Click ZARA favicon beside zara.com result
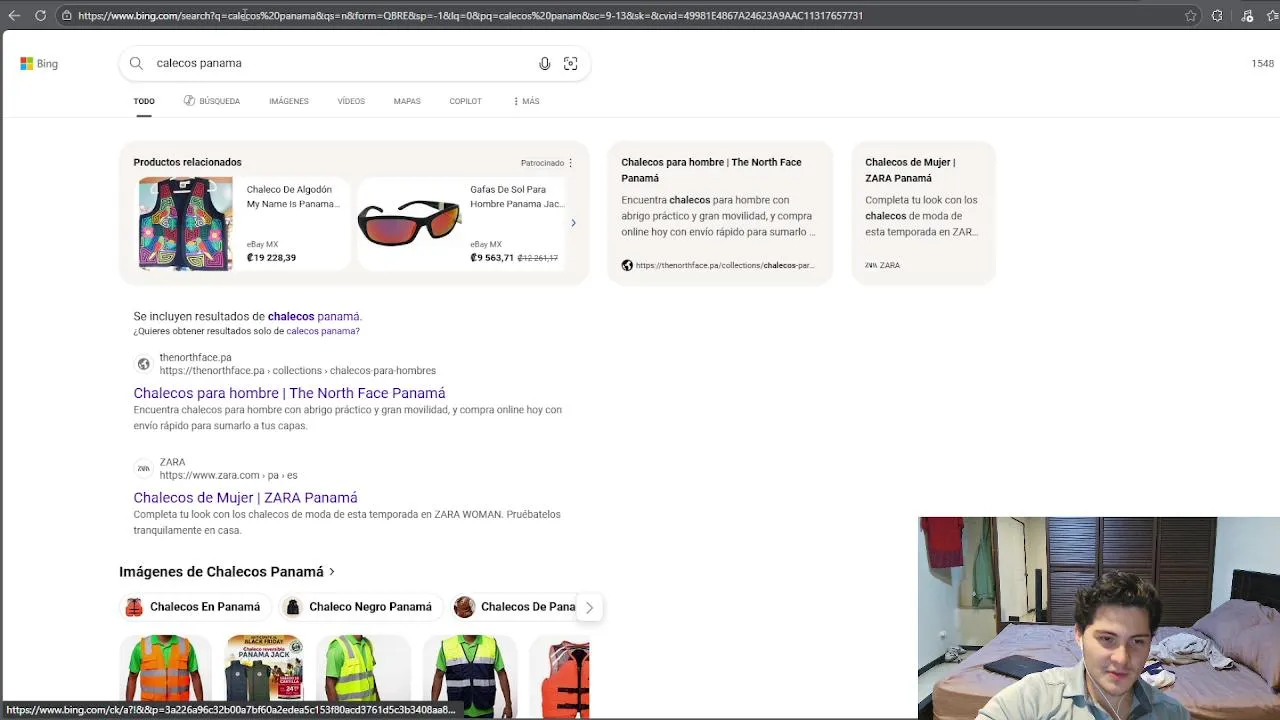The width and height of the screenshot is (1280, 720). point(143,468)
